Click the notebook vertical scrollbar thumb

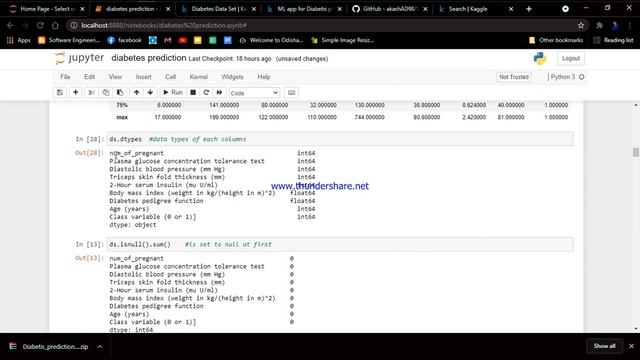point(636,152)
